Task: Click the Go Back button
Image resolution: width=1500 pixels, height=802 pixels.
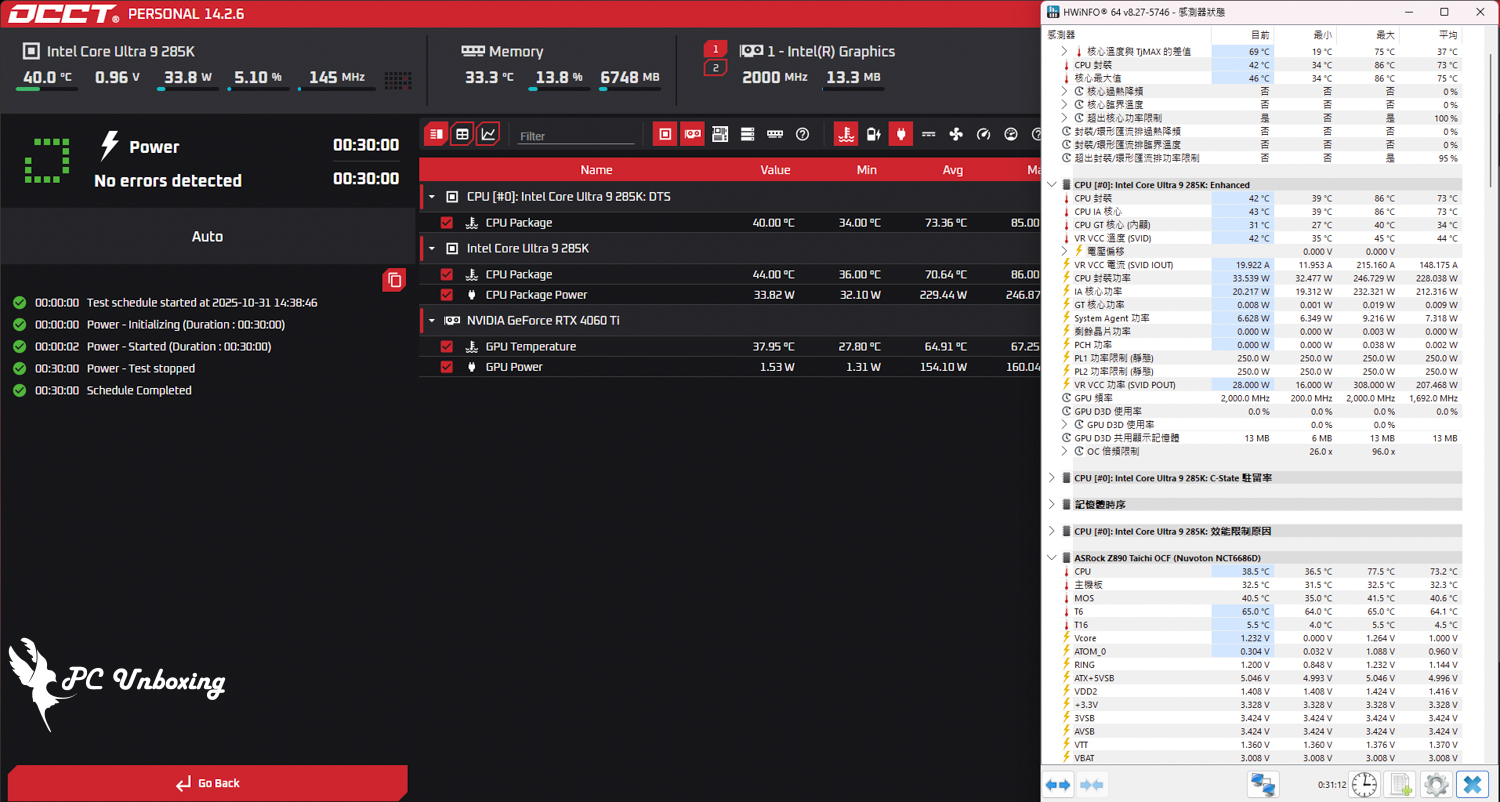Action: [x=208, y=783]
